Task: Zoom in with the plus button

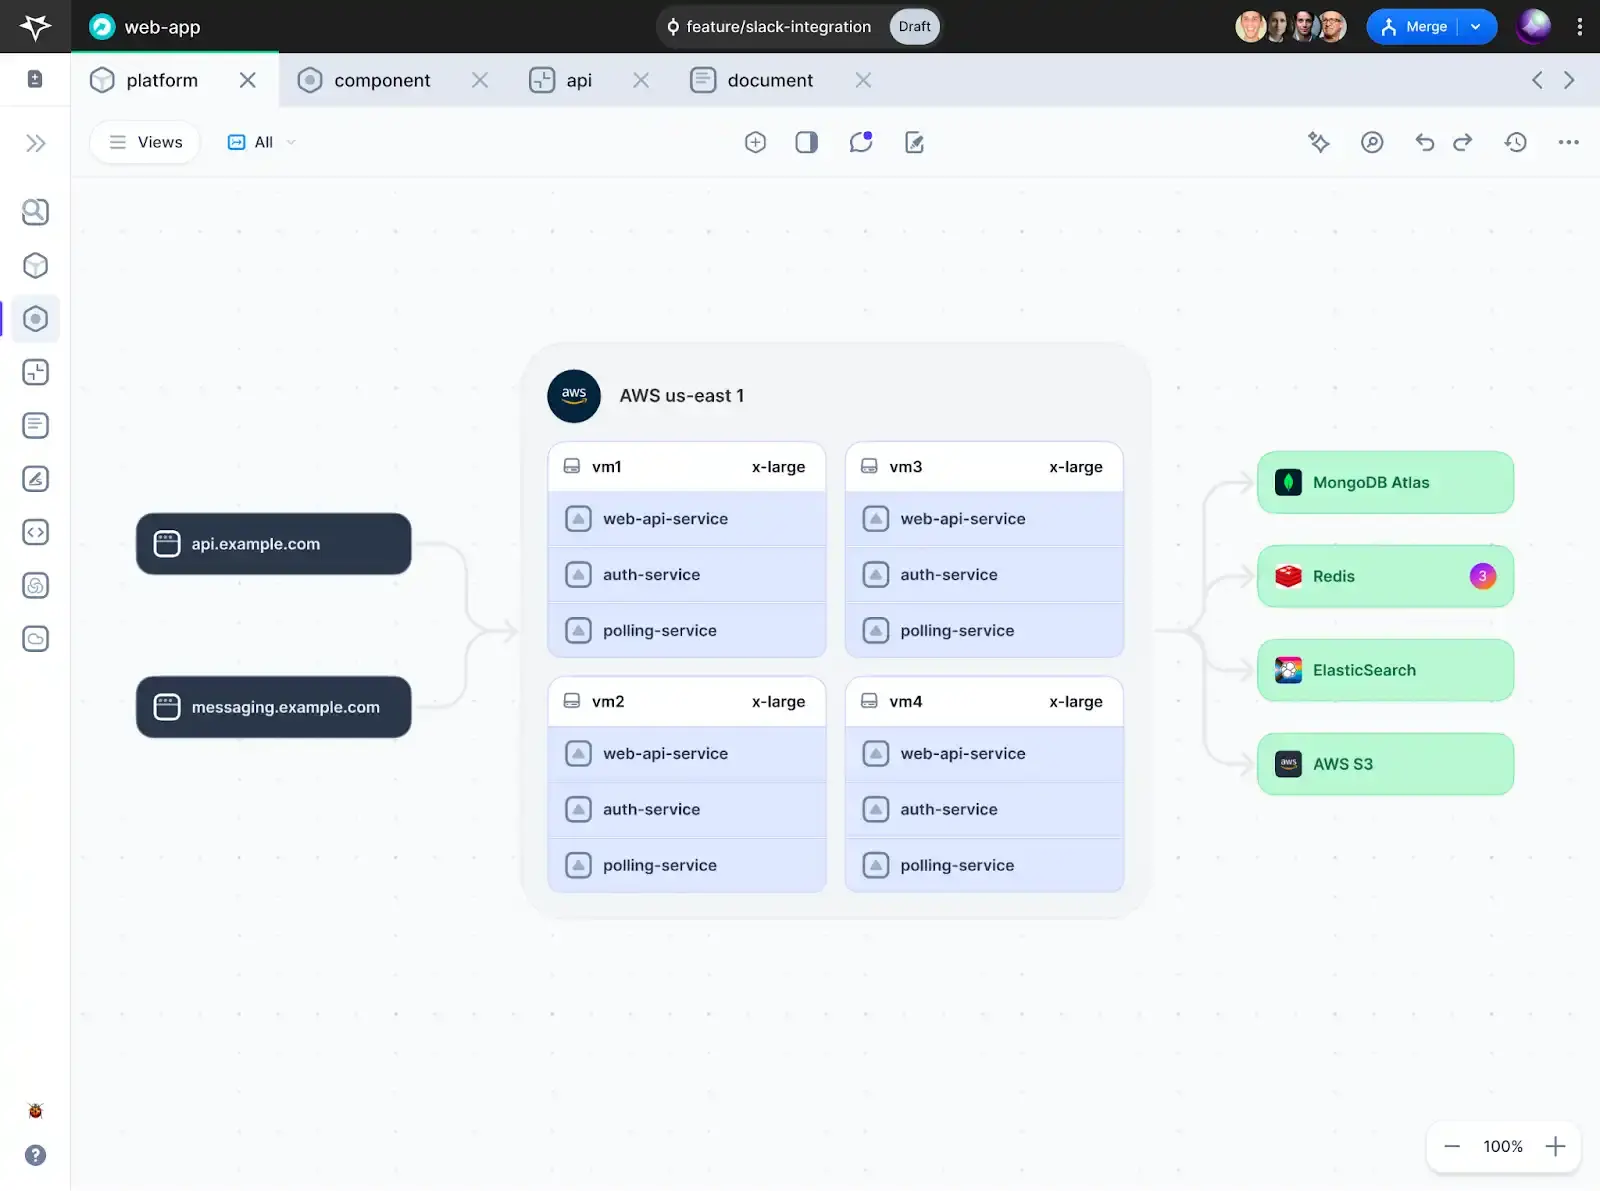Action: click(1555, 1146)
